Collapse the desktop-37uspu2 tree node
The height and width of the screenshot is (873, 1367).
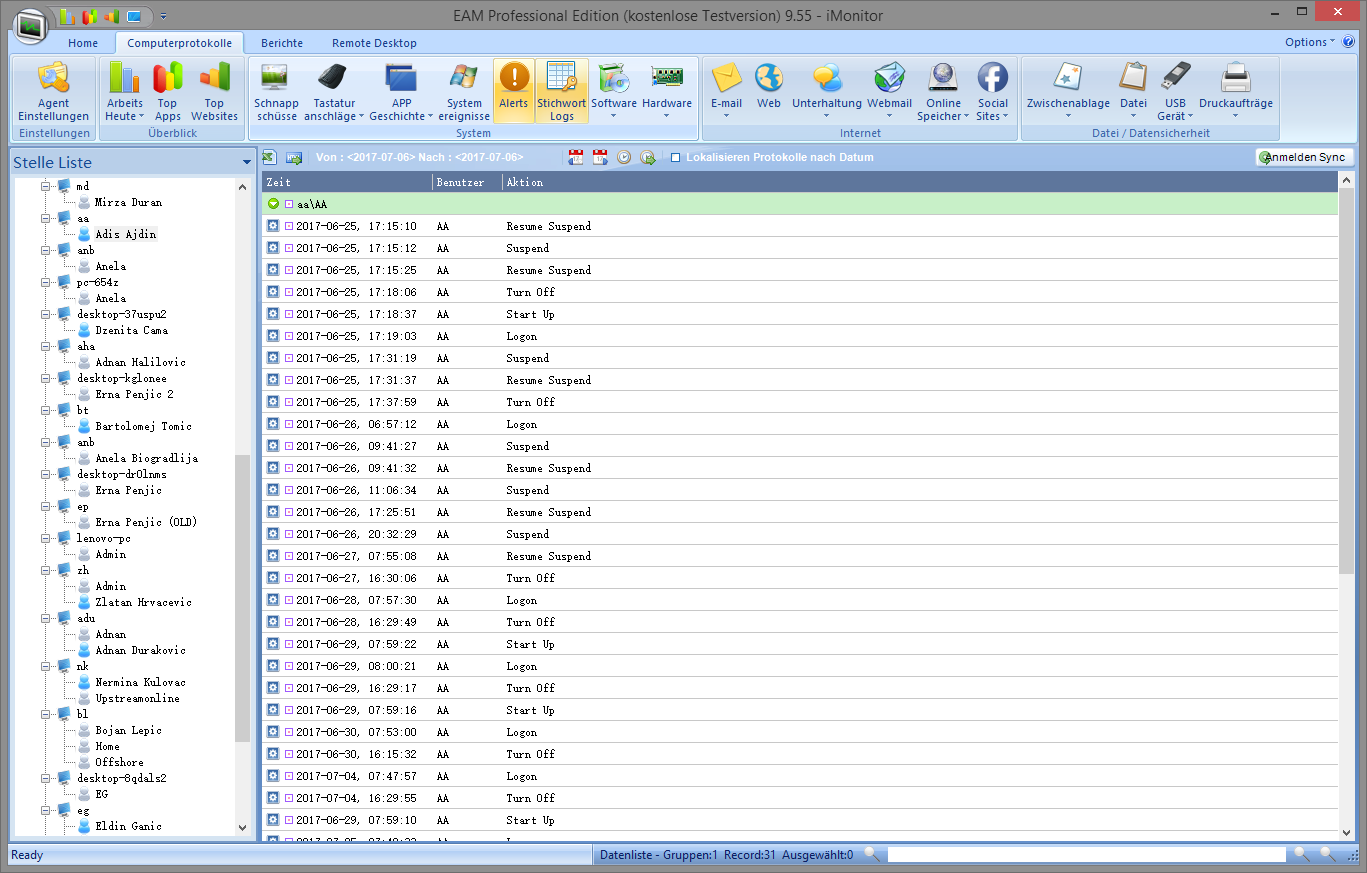(x=45, y=314)
